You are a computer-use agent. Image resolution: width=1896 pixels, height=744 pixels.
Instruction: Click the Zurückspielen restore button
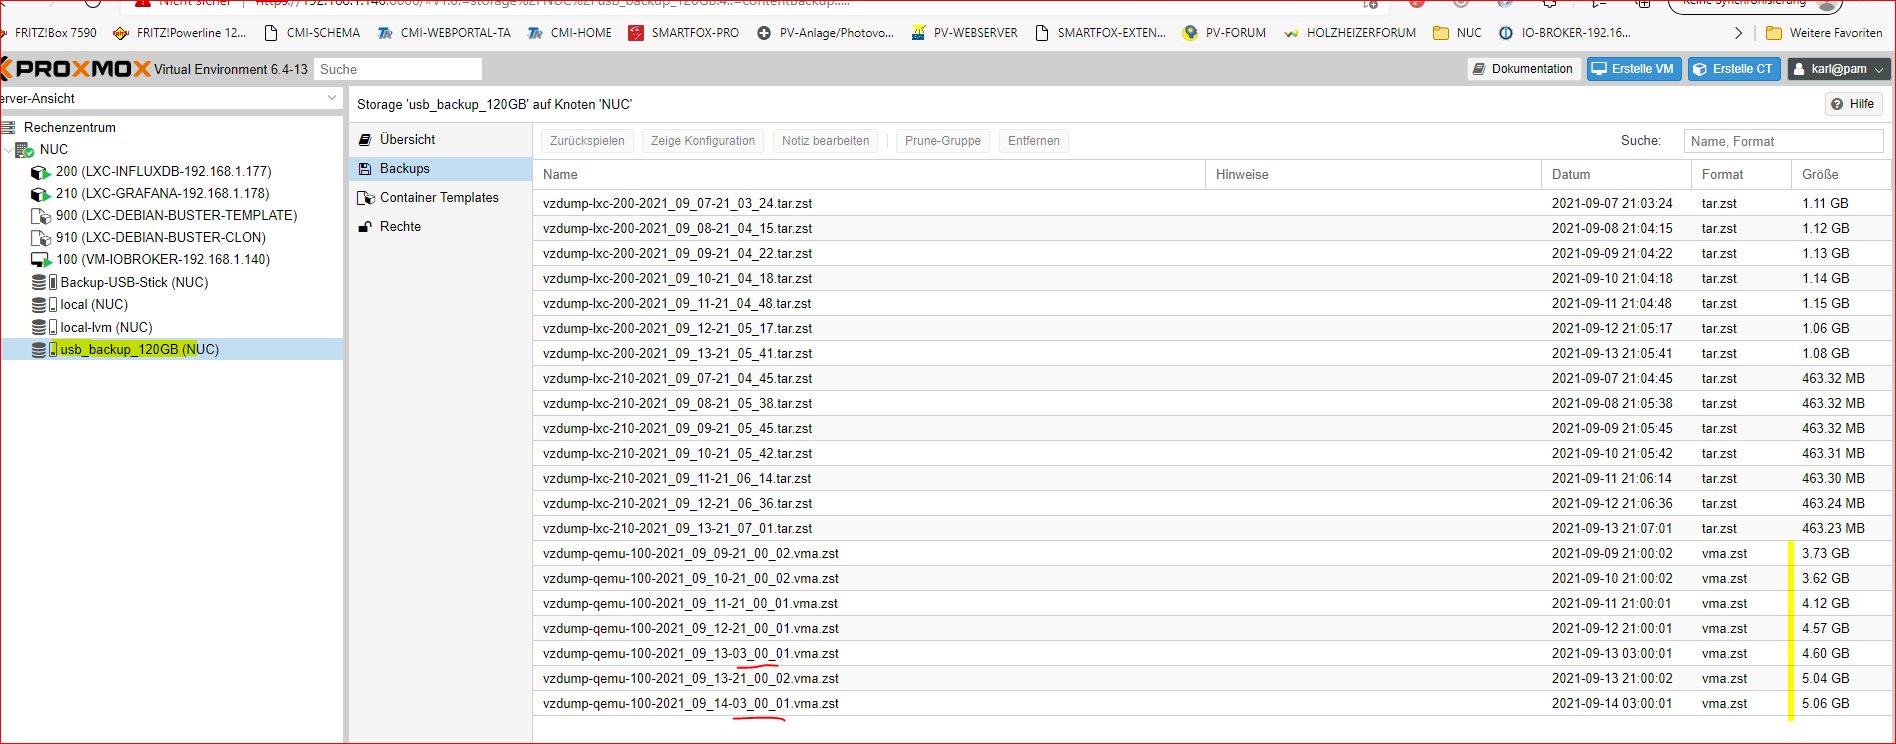(587, 141)
